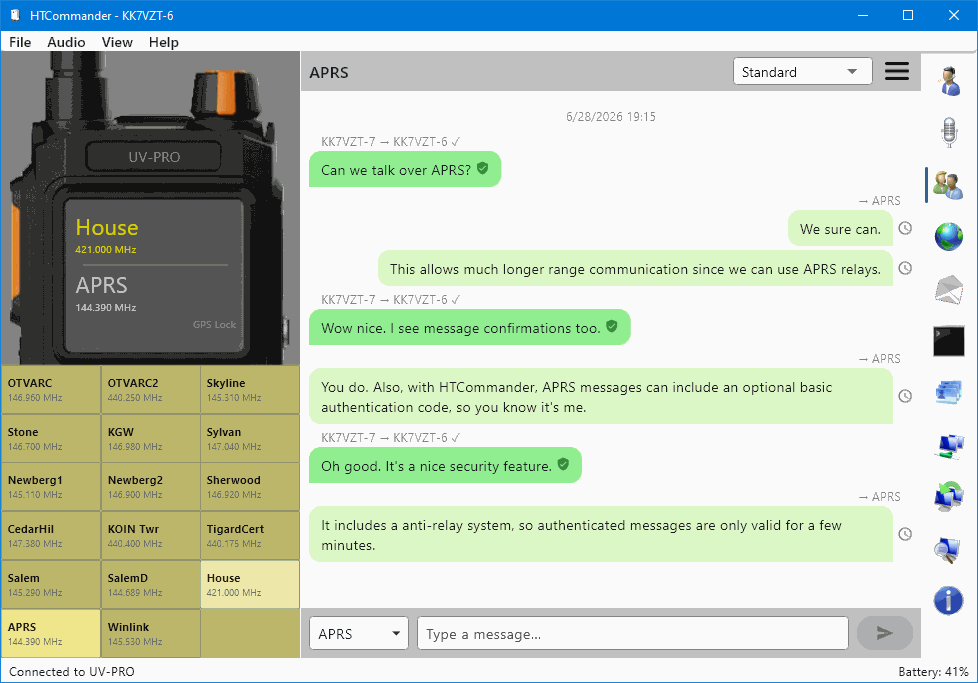978x683 pixels.
Task: Click 'GPS Lock' text on radio screen
Action: pyautogui.click(x=215, y=324)
